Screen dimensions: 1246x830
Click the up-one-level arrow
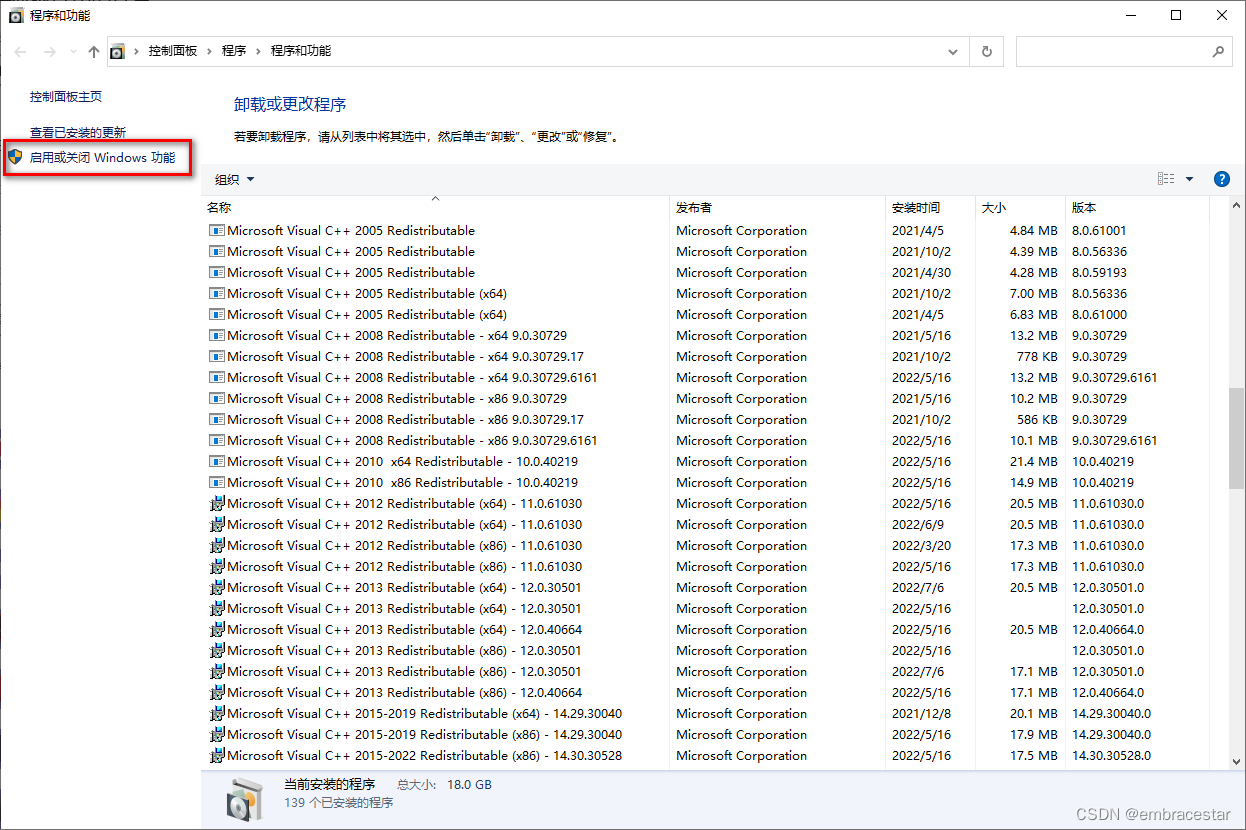pos(94,52)
